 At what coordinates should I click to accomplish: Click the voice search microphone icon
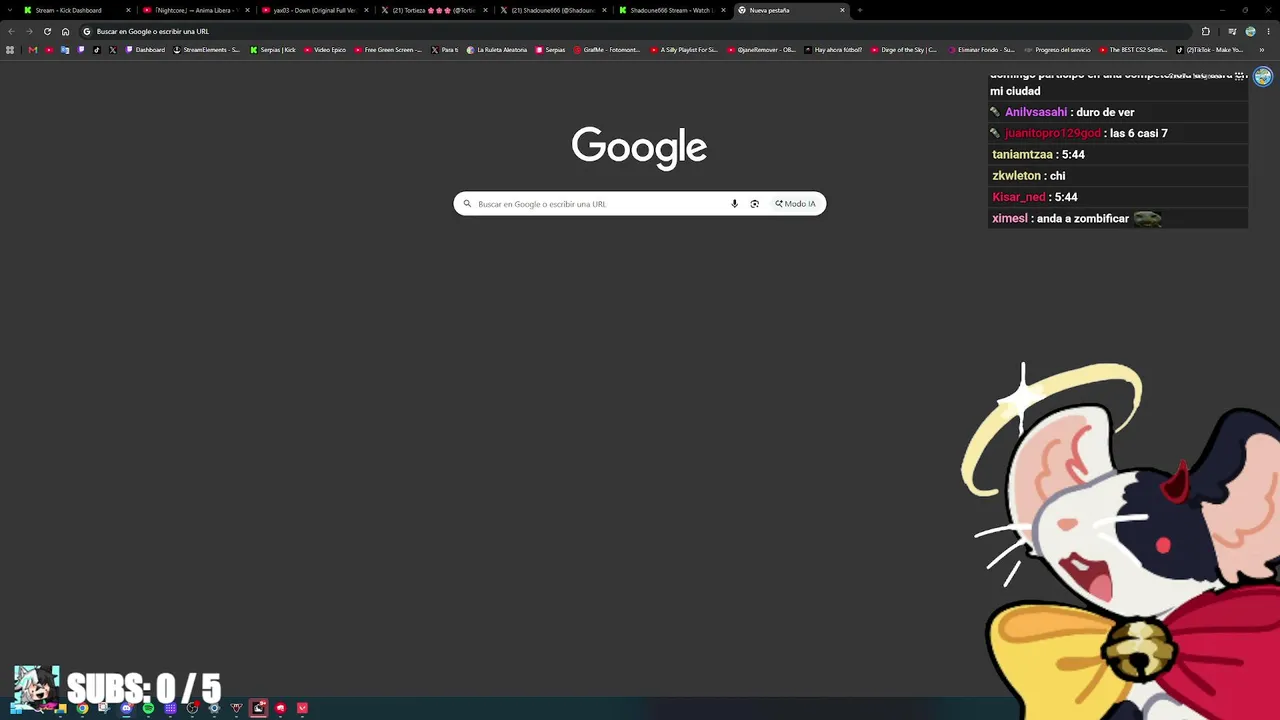pos(734,204)
